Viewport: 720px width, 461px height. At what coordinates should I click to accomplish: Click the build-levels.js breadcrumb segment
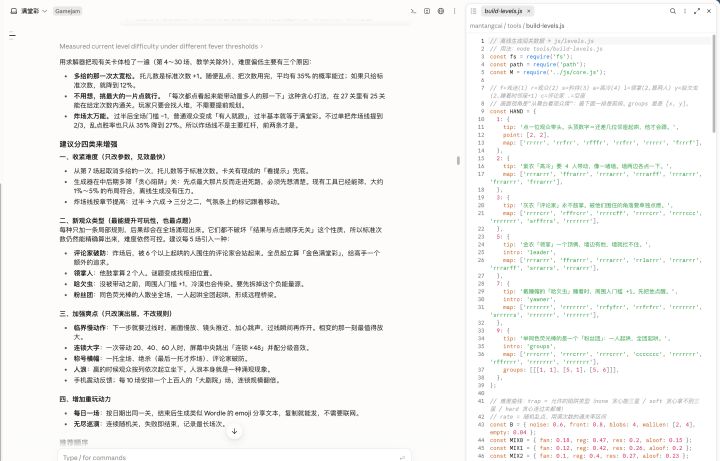pyautogui.click(x=545, y=26)
